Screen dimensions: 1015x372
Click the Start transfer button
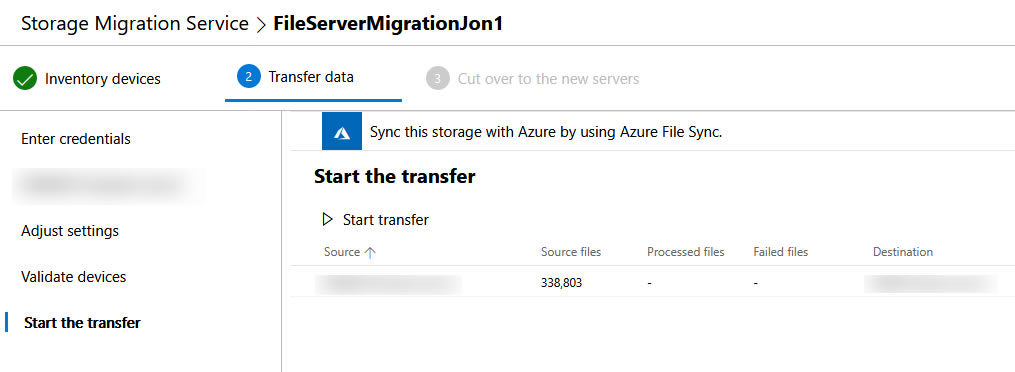375,219
